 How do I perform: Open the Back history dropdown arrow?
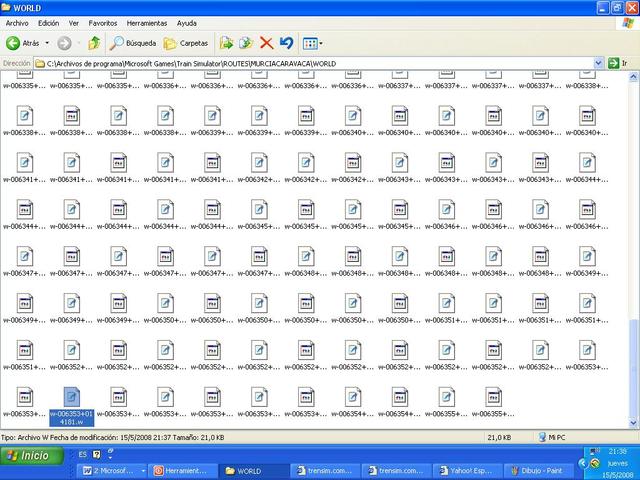point(48,43)
